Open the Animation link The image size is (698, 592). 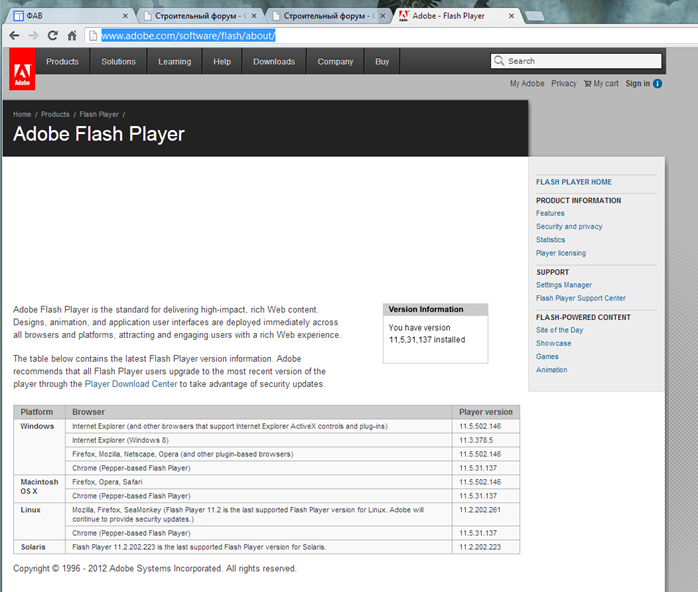coord(552,370)
